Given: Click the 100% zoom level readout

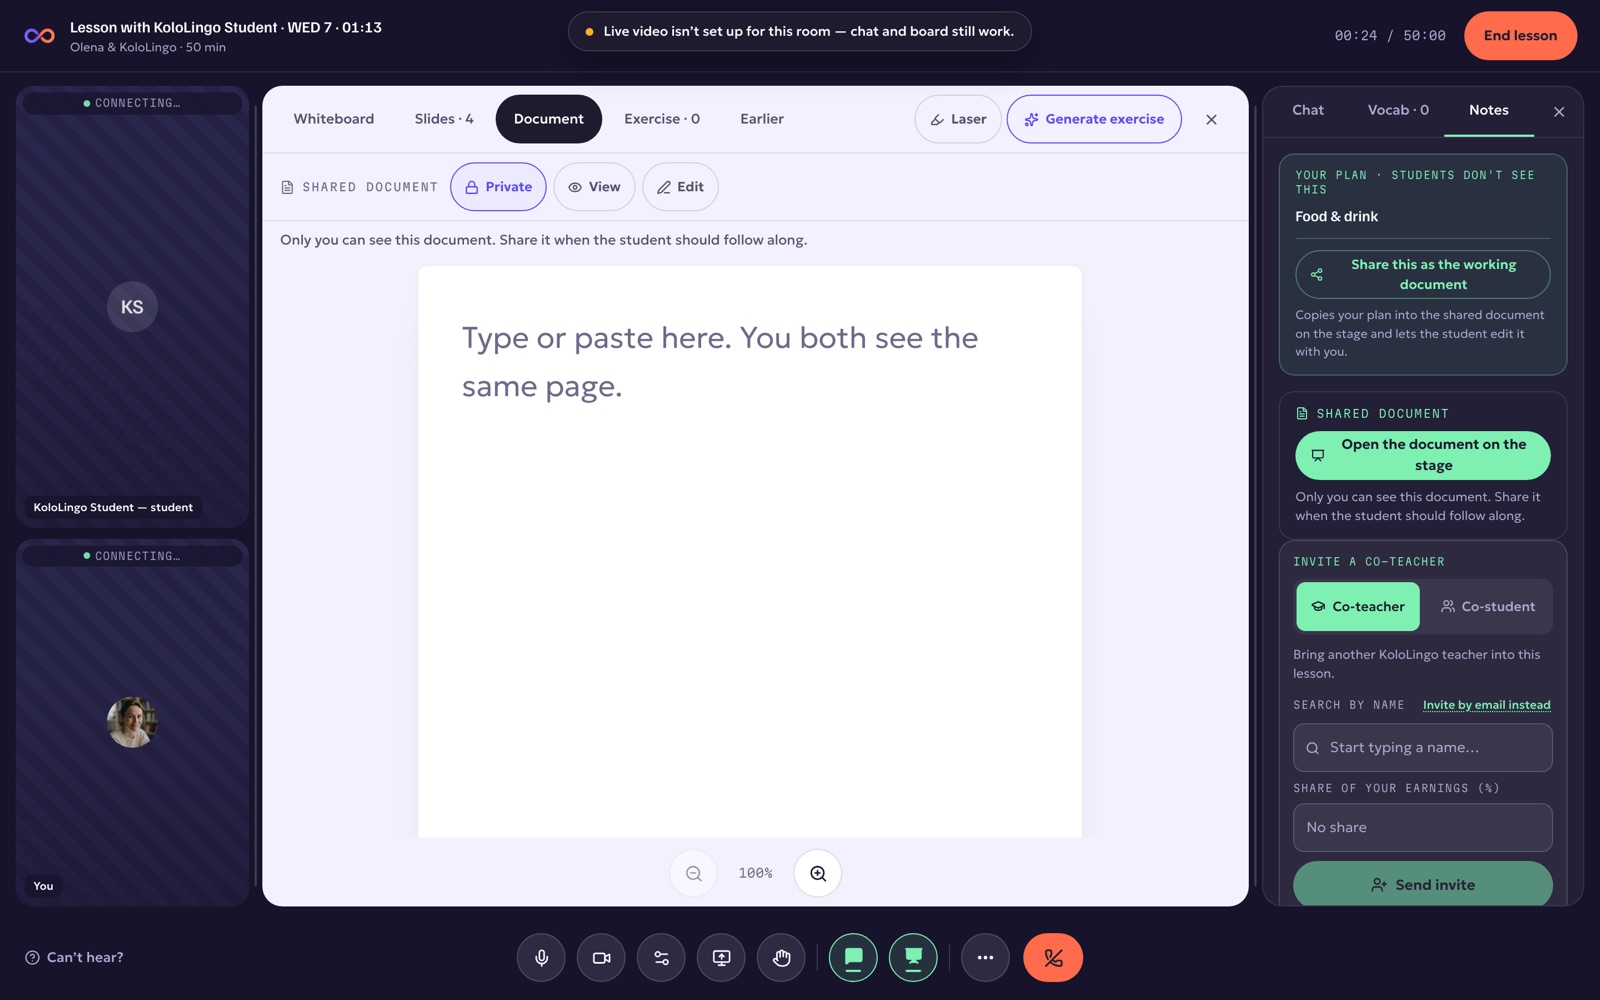Looking at the screenshot, I should pos(755,873).
